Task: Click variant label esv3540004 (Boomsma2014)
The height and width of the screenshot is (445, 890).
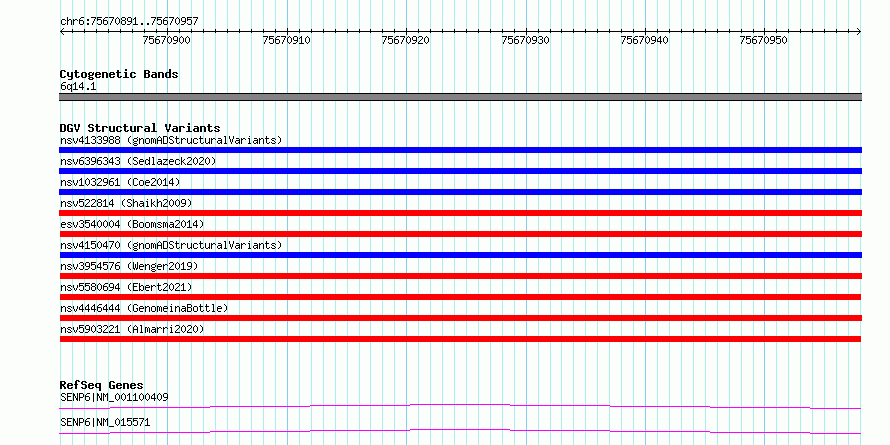Action: pos(132,224)
